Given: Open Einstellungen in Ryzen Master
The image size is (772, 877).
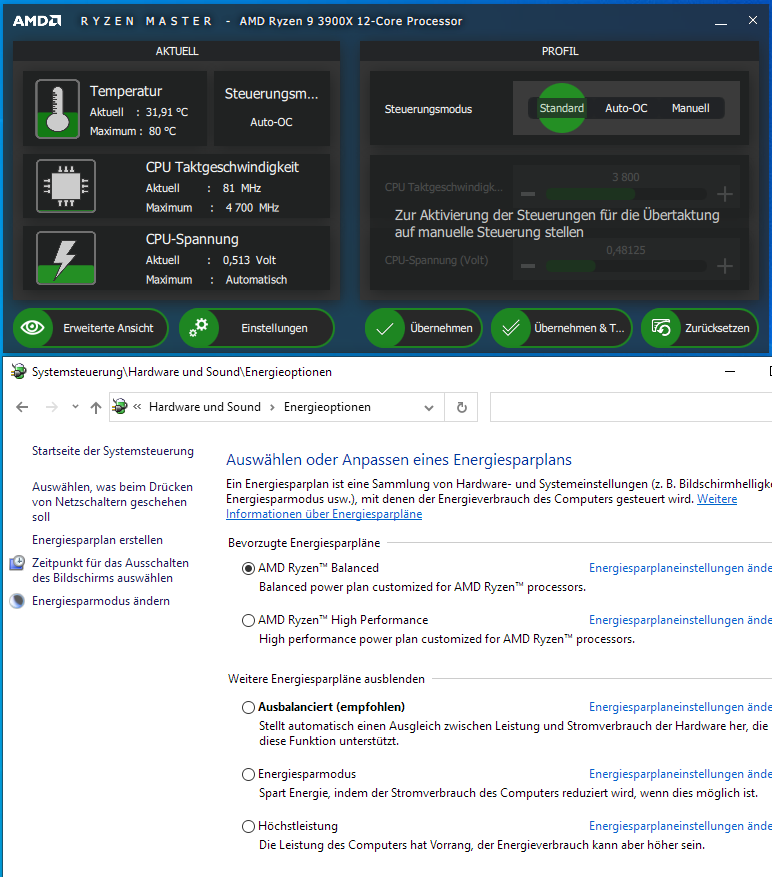Looking at the screenshot, I should [x=256, y=328].
